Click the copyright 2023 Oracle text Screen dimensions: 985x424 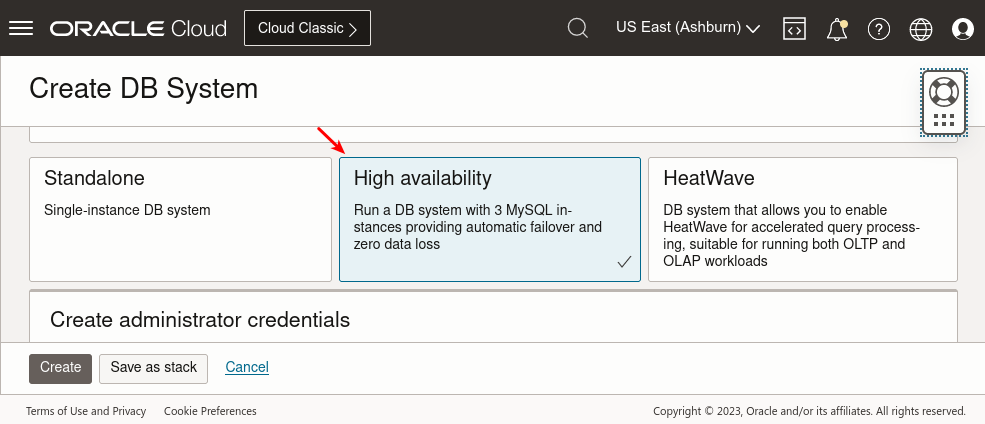point(809,411)
